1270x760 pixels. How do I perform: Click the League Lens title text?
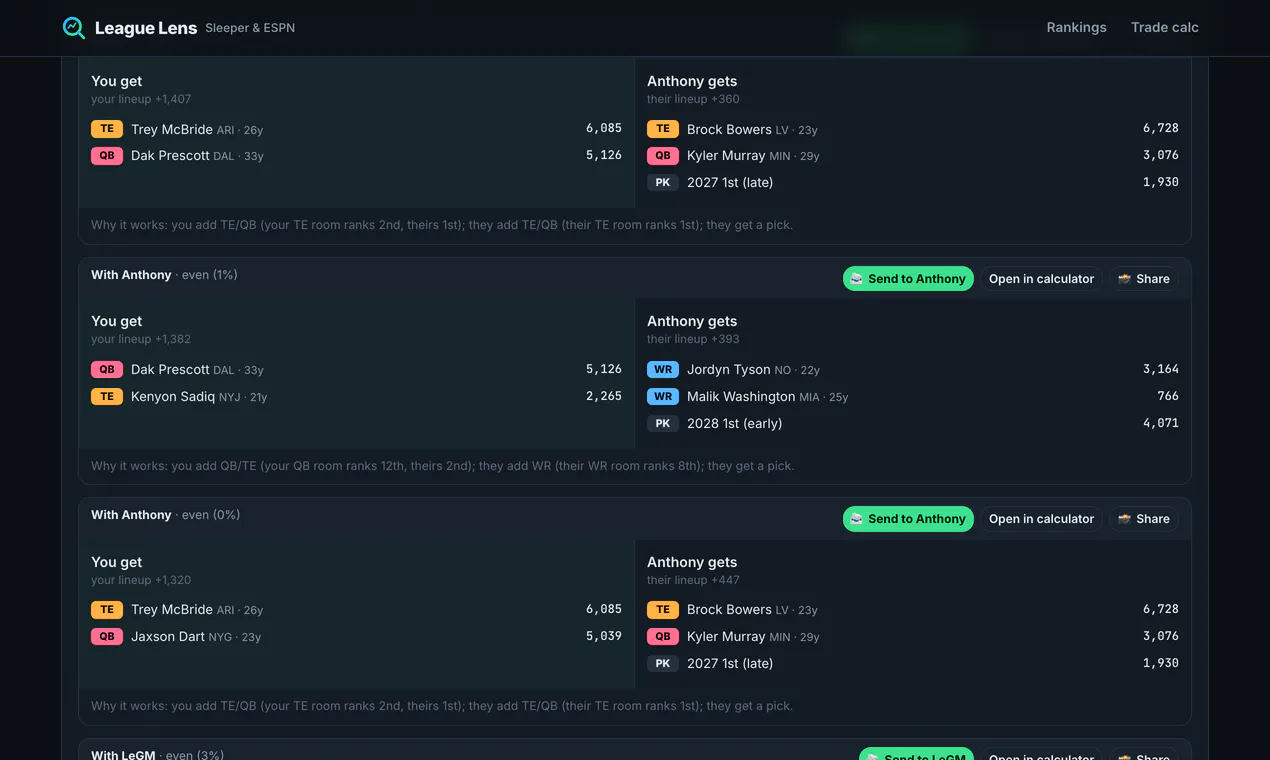tap(146, 28)
